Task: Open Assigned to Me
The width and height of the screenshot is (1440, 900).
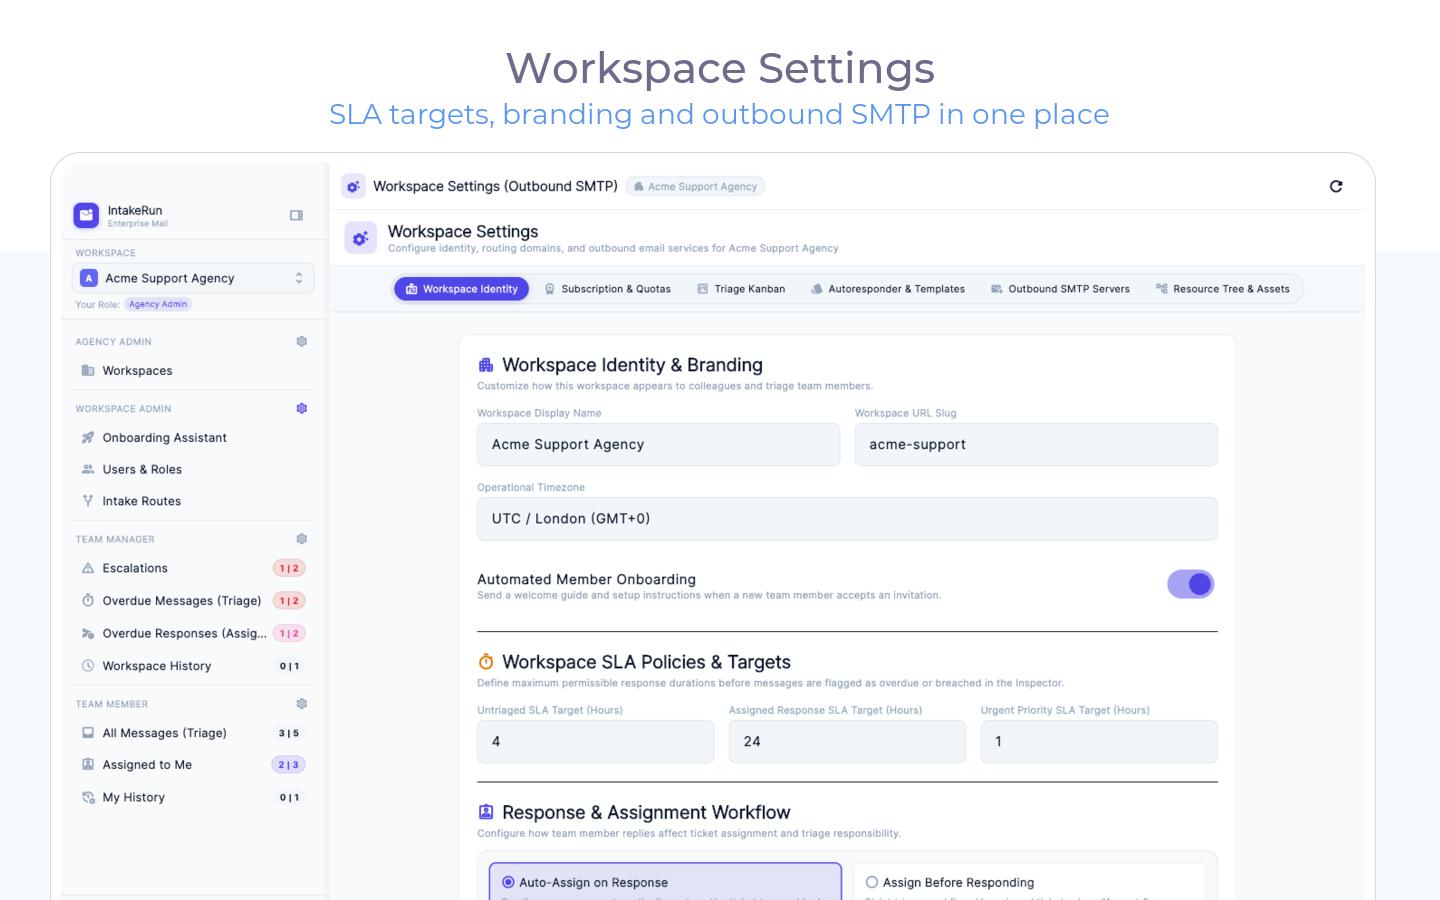Action: pos(193,765)
